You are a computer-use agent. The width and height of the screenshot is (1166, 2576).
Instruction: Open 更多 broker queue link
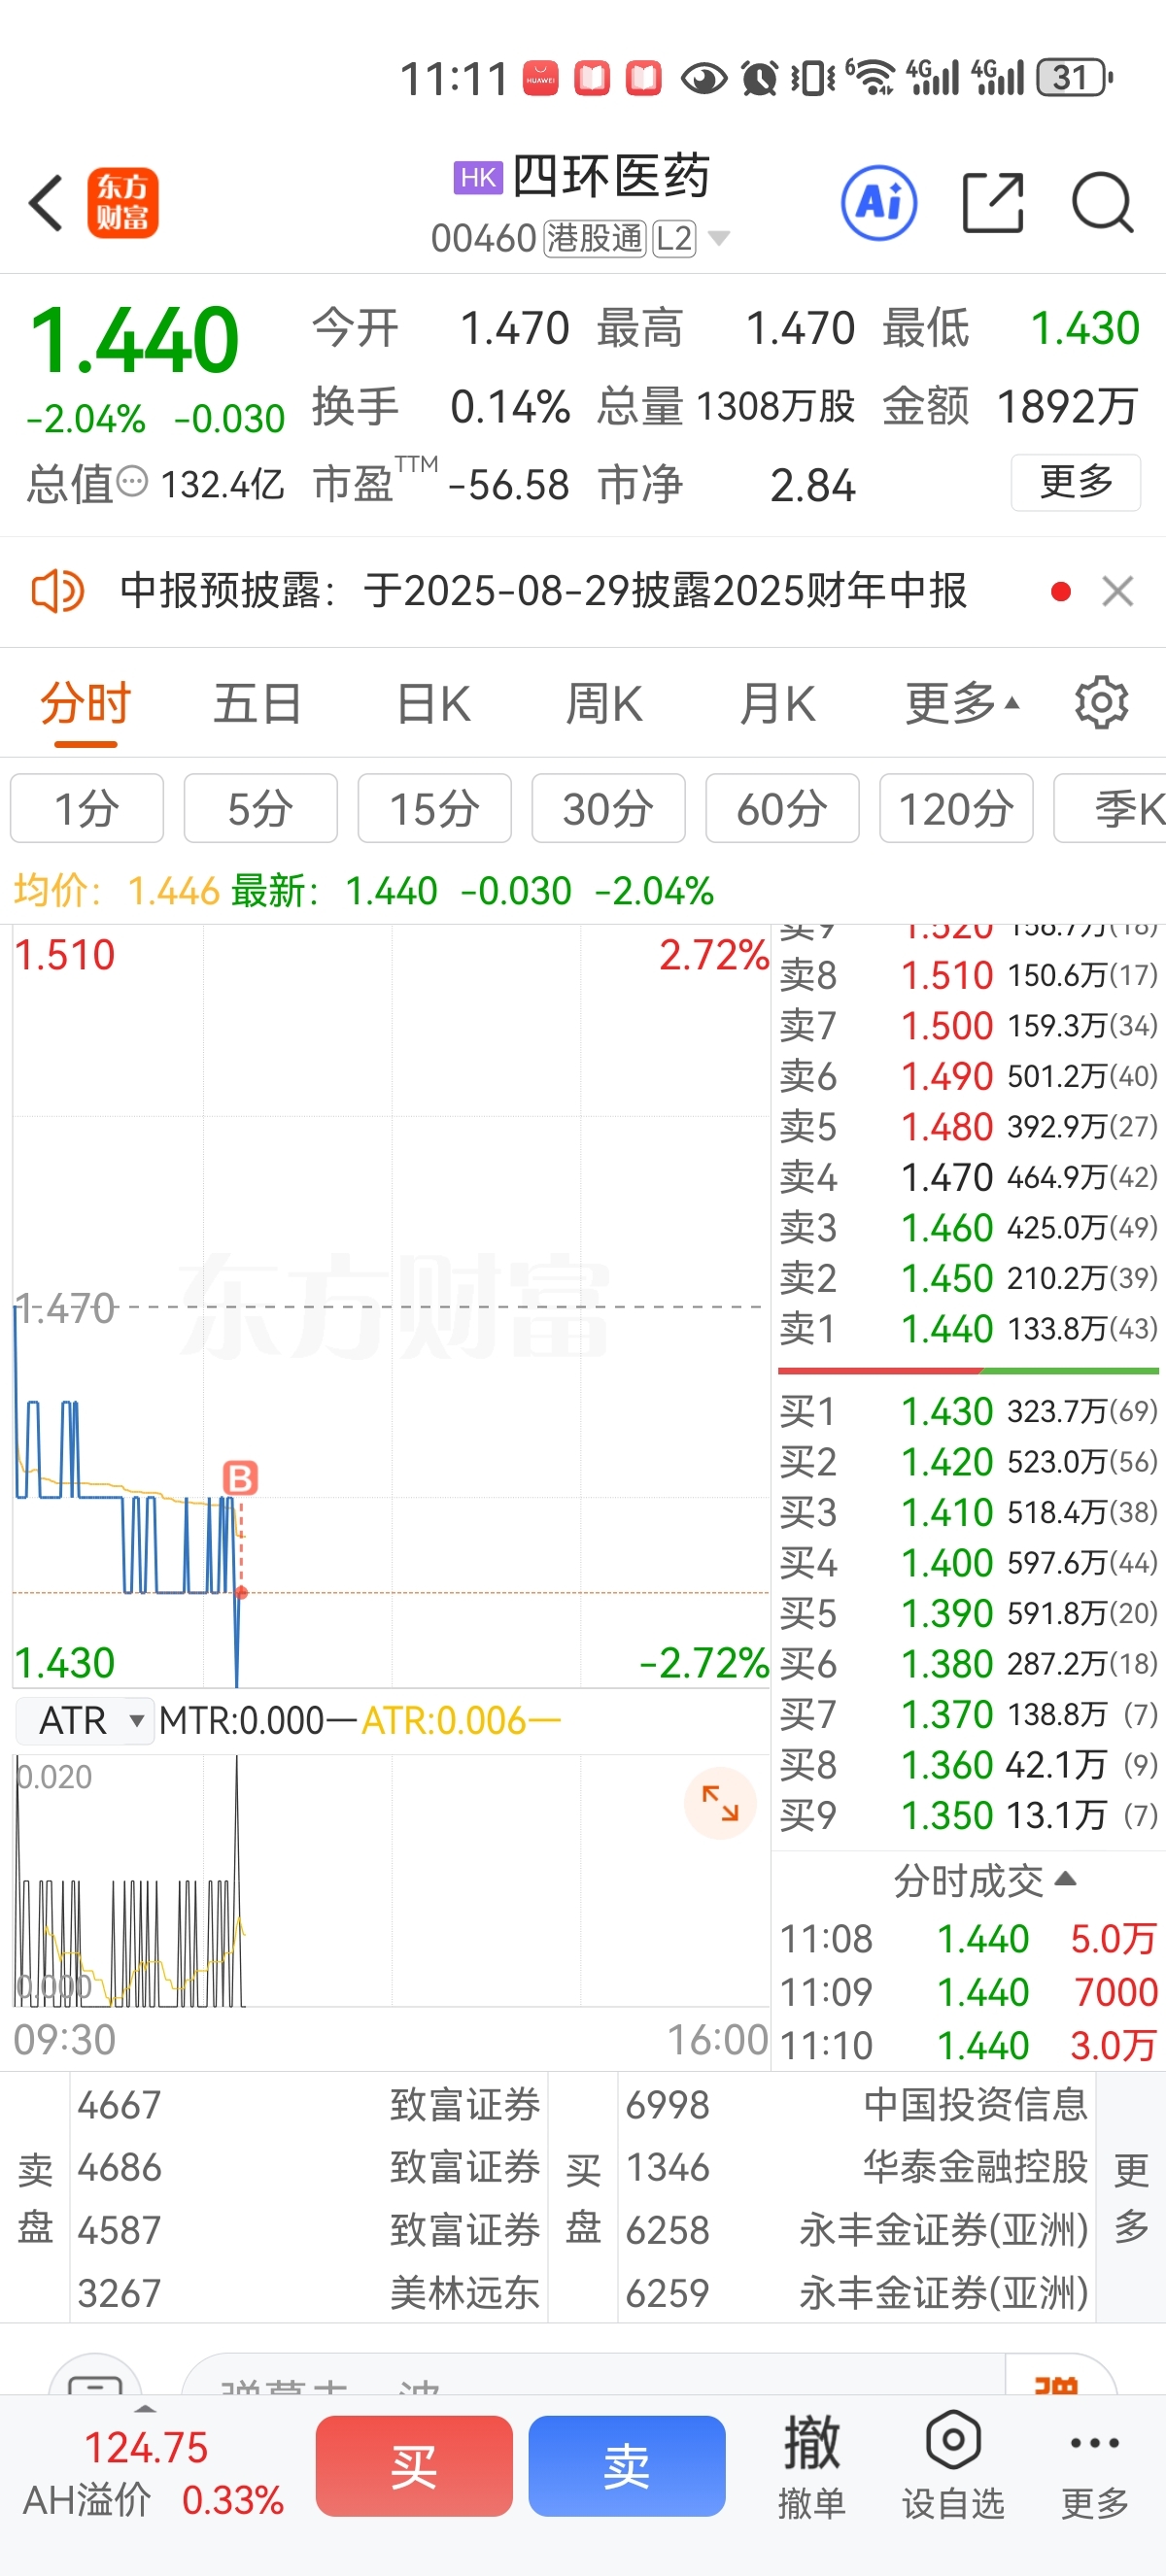click(1131, 2198)
